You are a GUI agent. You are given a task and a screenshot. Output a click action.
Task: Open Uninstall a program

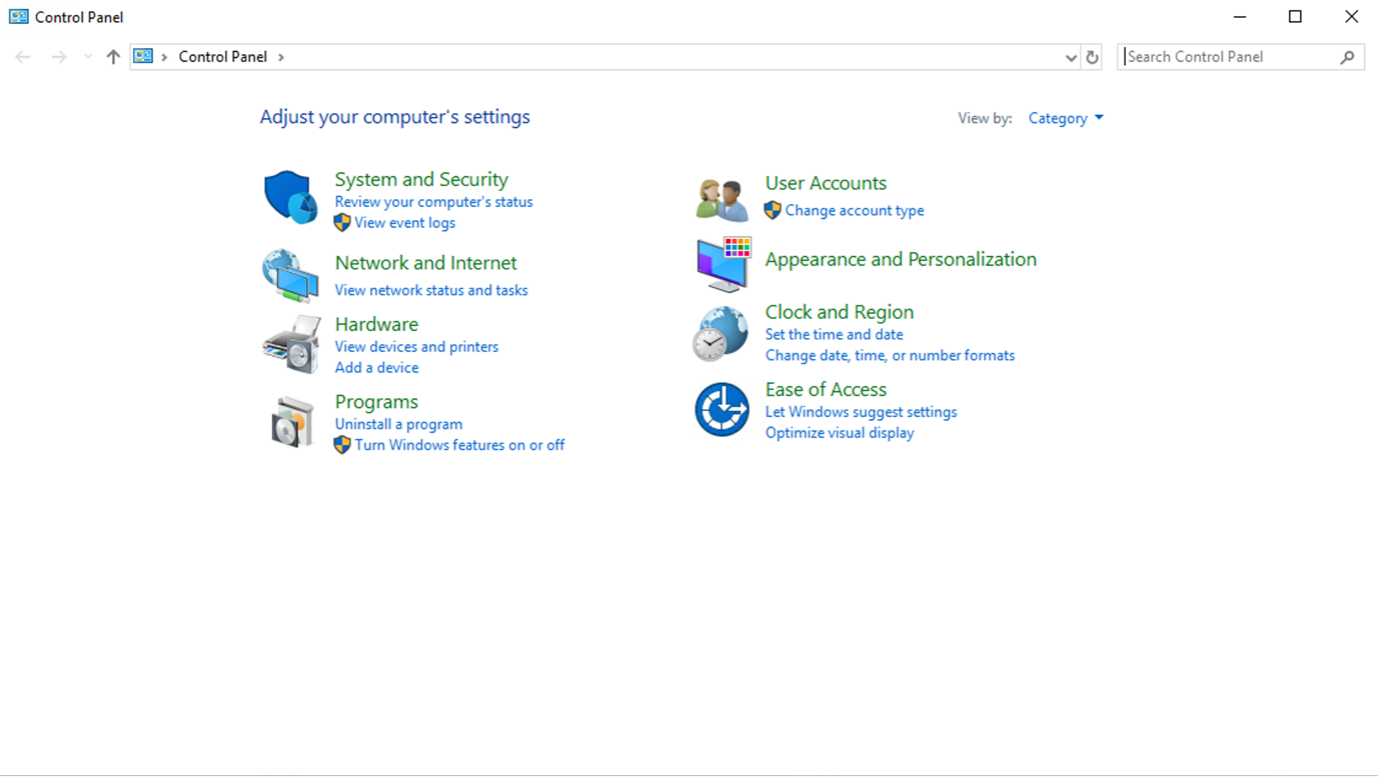click(398, 424)
